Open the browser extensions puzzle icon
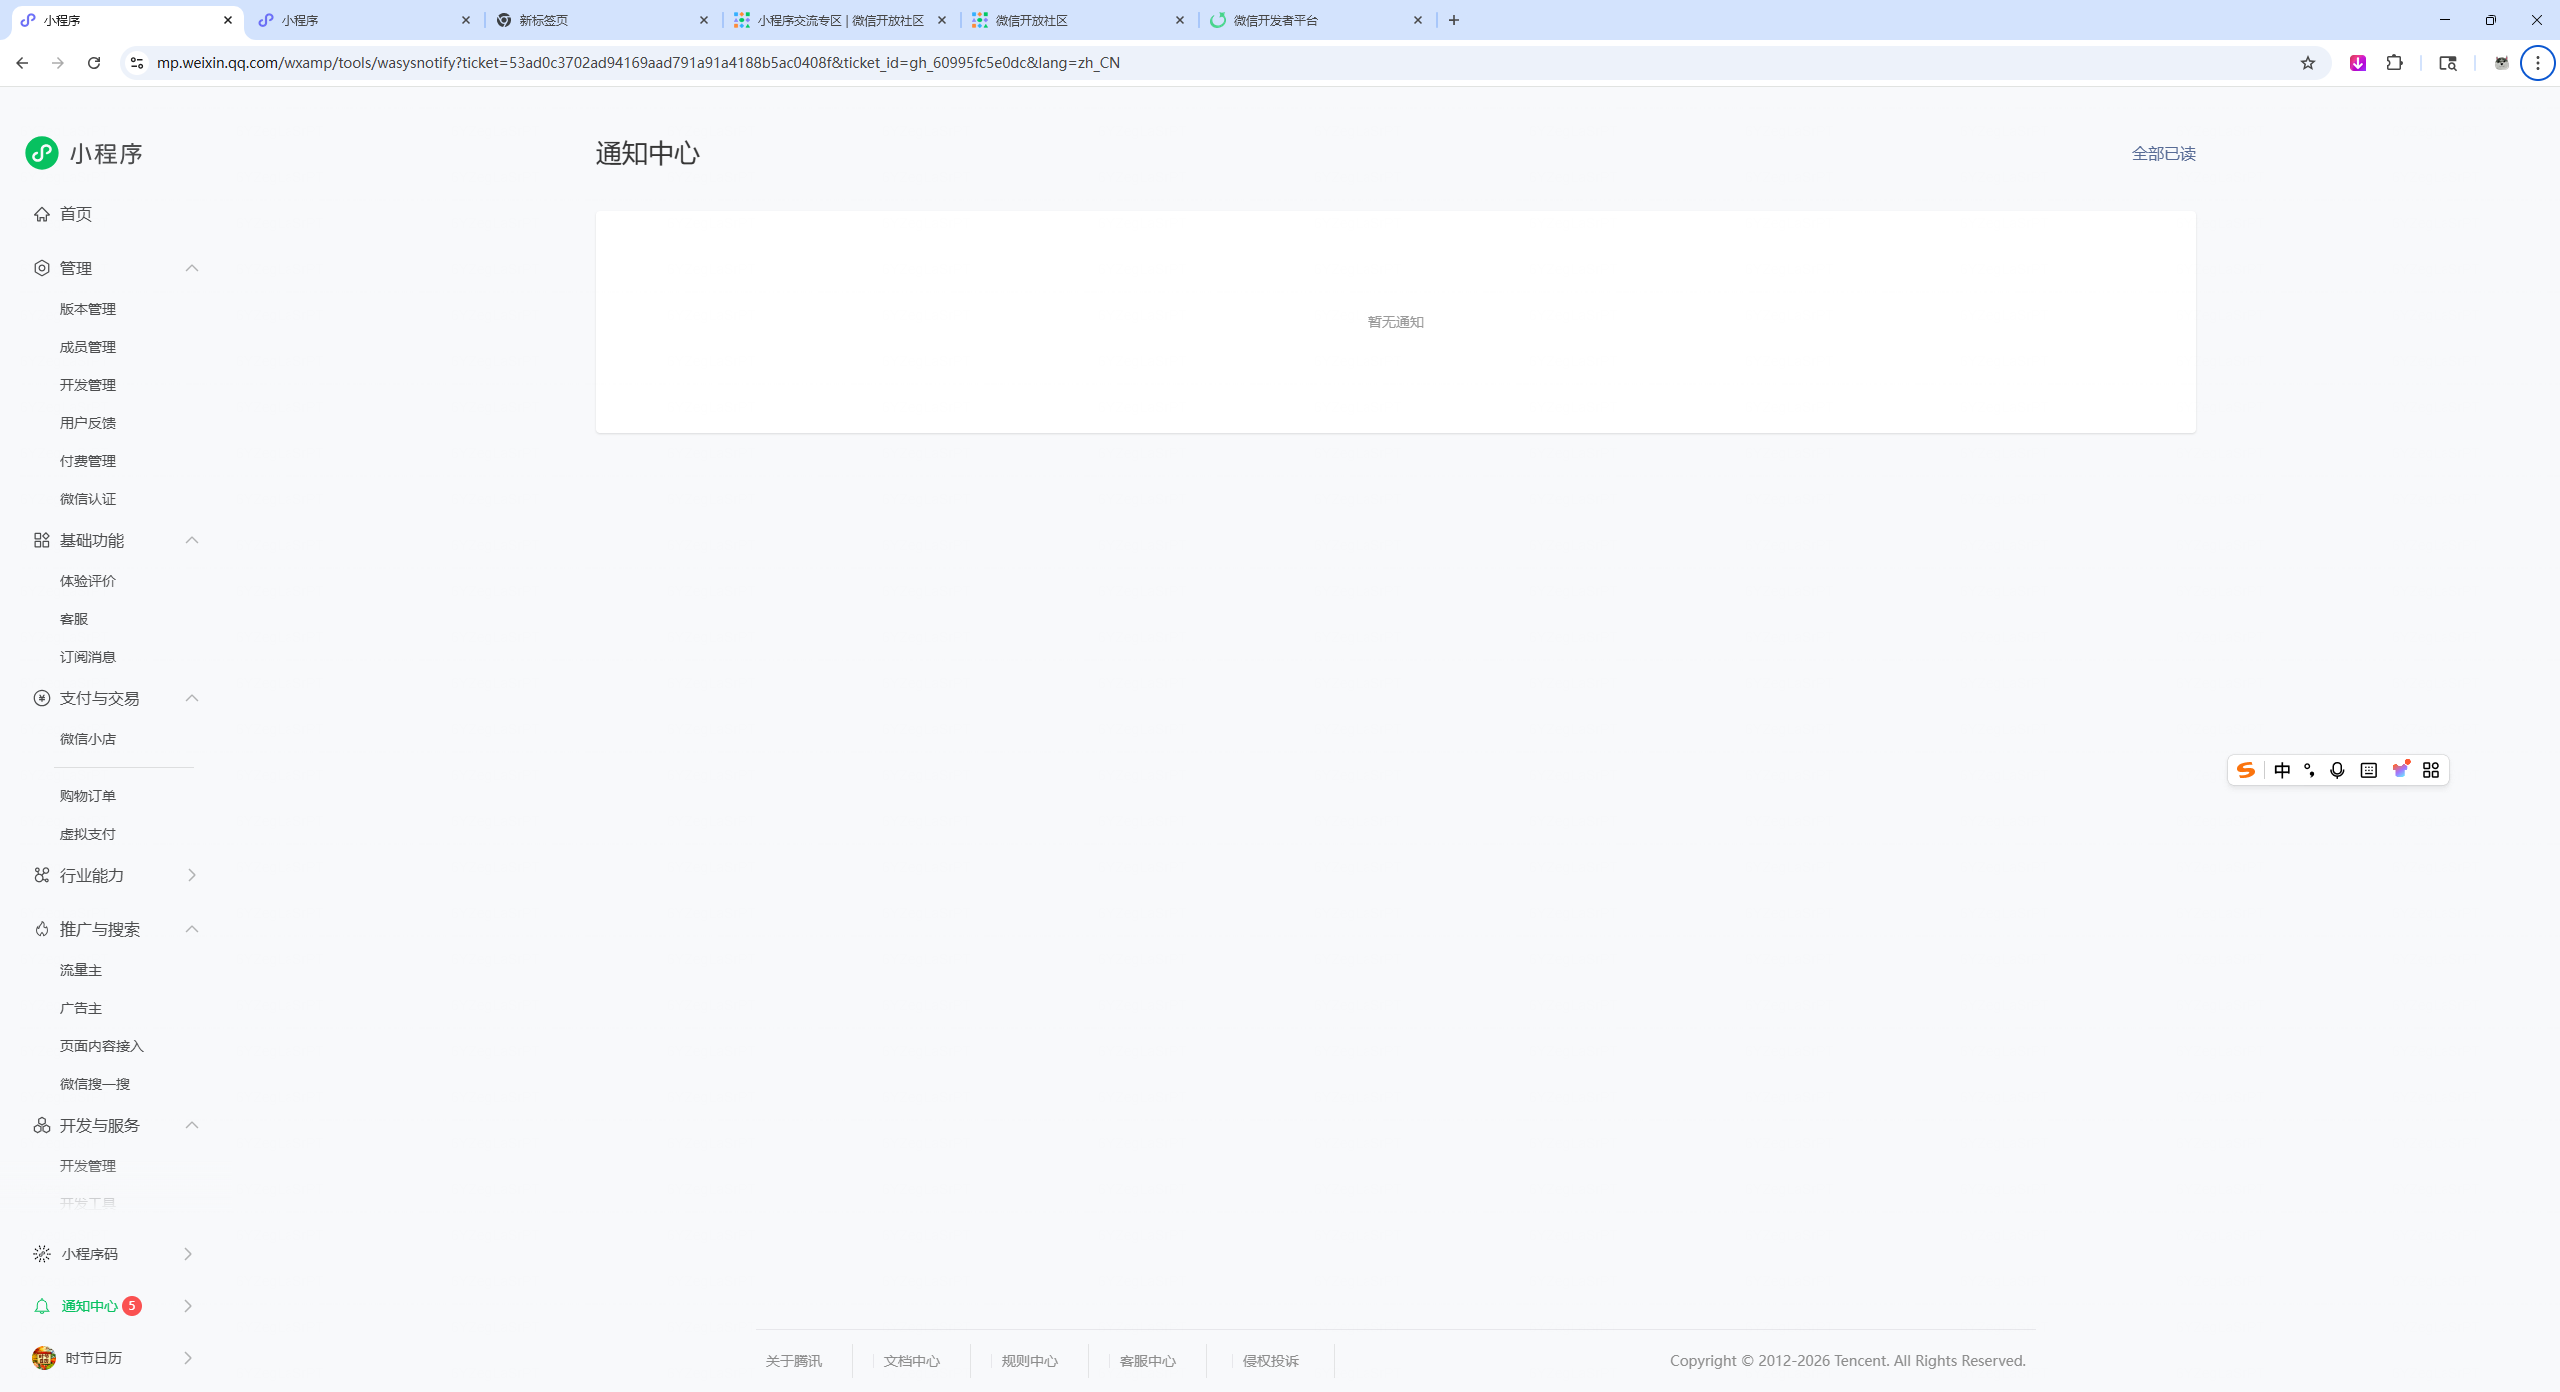Image resolution: width=2560 pixels, height=1392 pixels. pos(2394,63)
